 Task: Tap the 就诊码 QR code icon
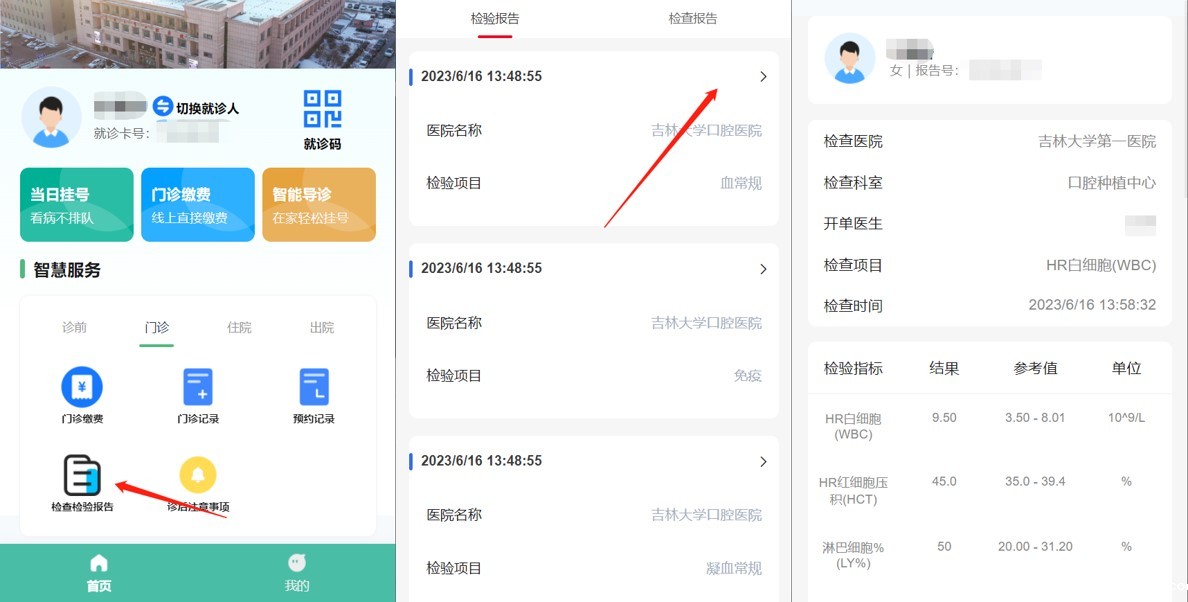click(322, 109)
